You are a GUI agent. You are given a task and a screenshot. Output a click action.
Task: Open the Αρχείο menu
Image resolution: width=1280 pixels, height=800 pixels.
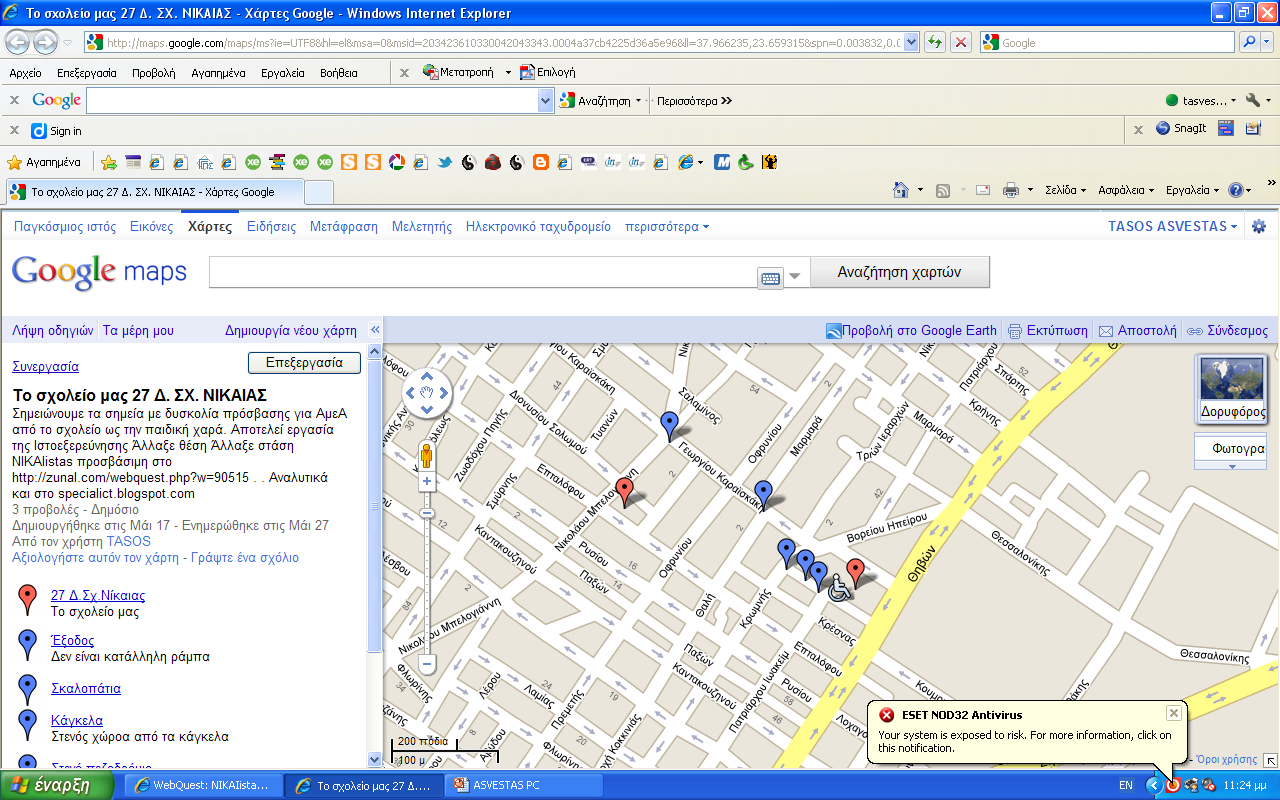click(x=25, y=73)
